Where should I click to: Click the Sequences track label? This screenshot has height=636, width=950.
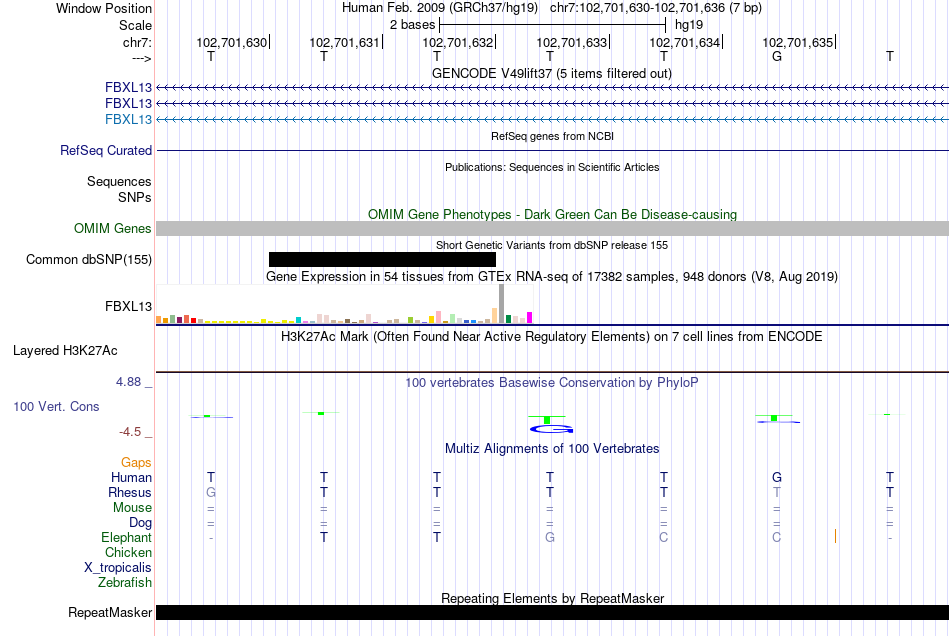(119, 181)
